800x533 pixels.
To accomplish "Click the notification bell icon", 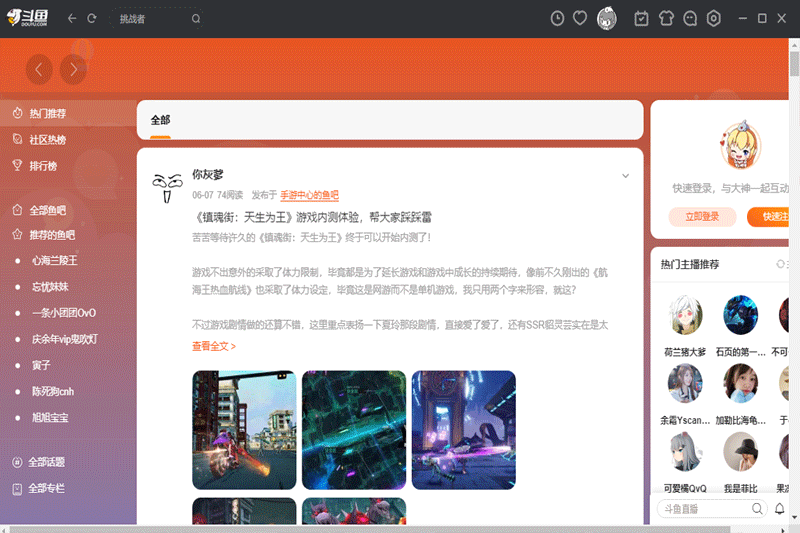I will pyautogui.click(x=780, y=509).
